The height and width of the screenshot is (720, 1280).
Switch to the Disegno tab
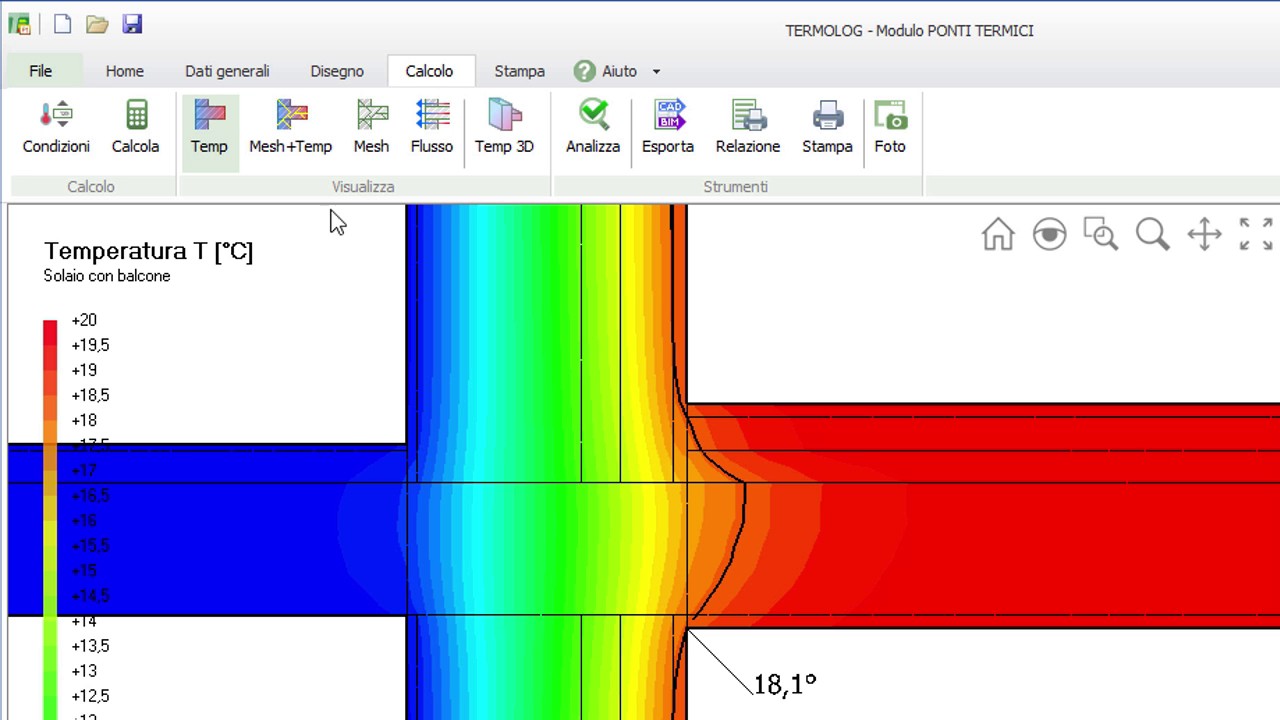click(337, 71)
